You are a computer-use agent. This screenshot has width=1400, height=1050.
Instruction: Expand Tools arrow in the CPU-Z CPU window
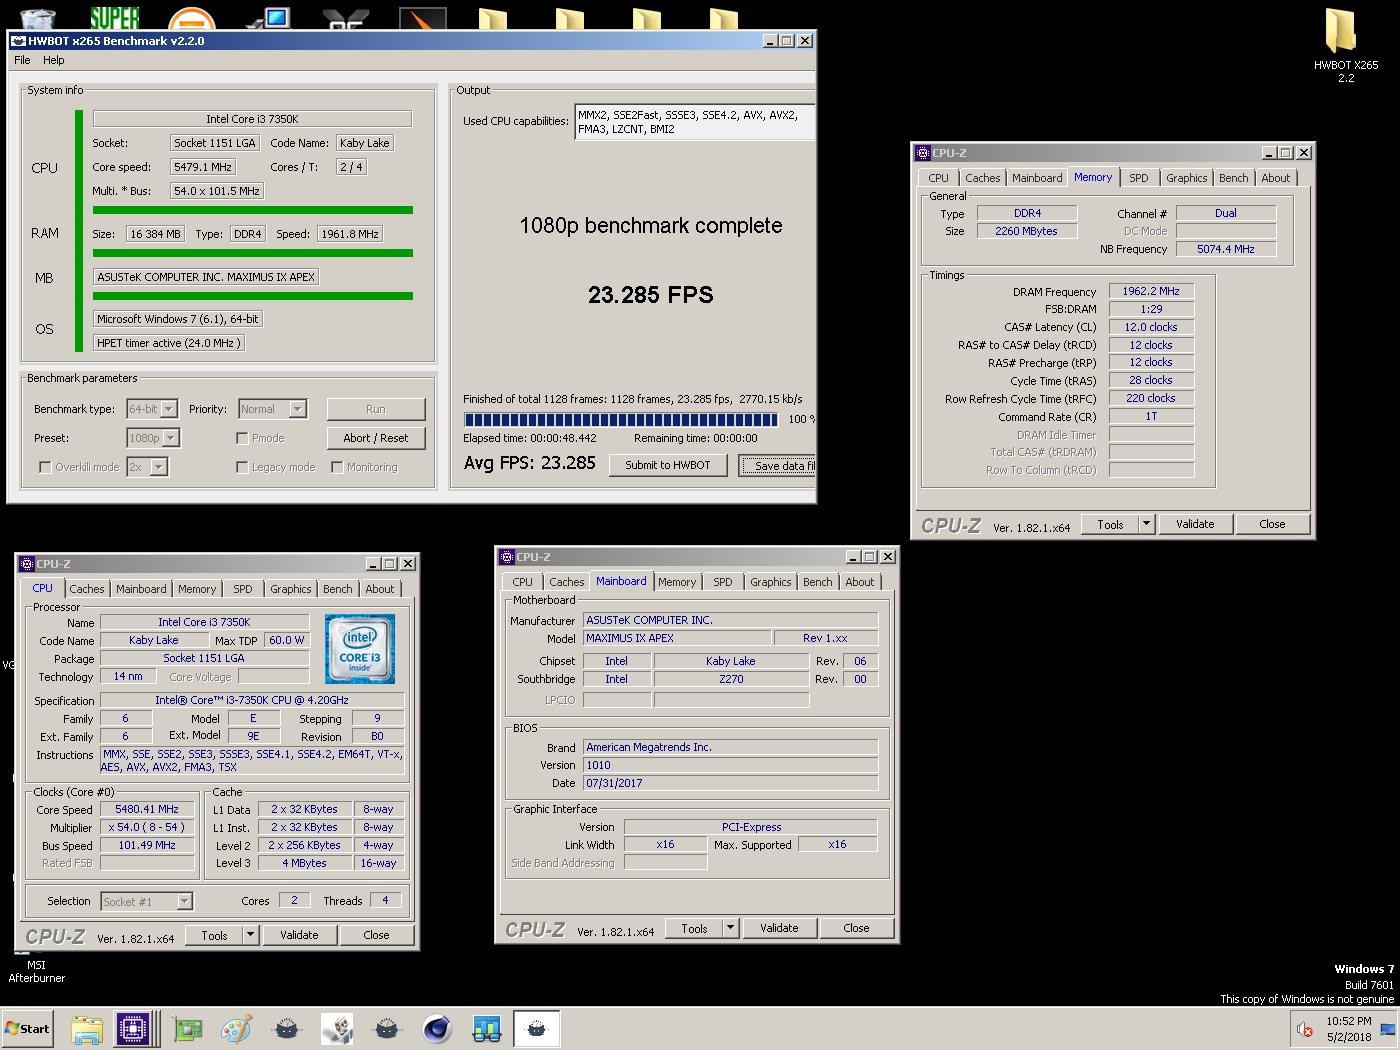[x=251, y=935]
